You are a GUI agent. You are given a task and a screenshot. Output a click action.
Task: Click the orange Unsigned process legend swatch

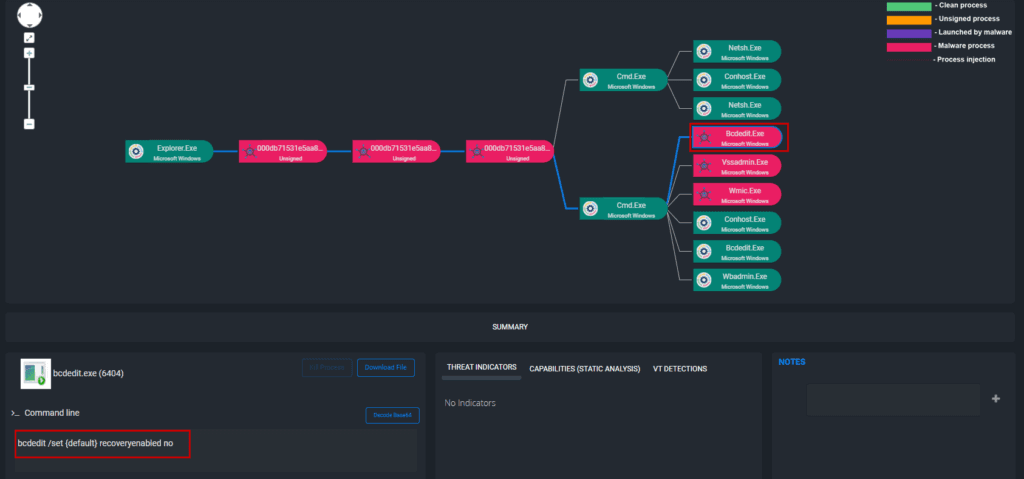tap(908, 20)
